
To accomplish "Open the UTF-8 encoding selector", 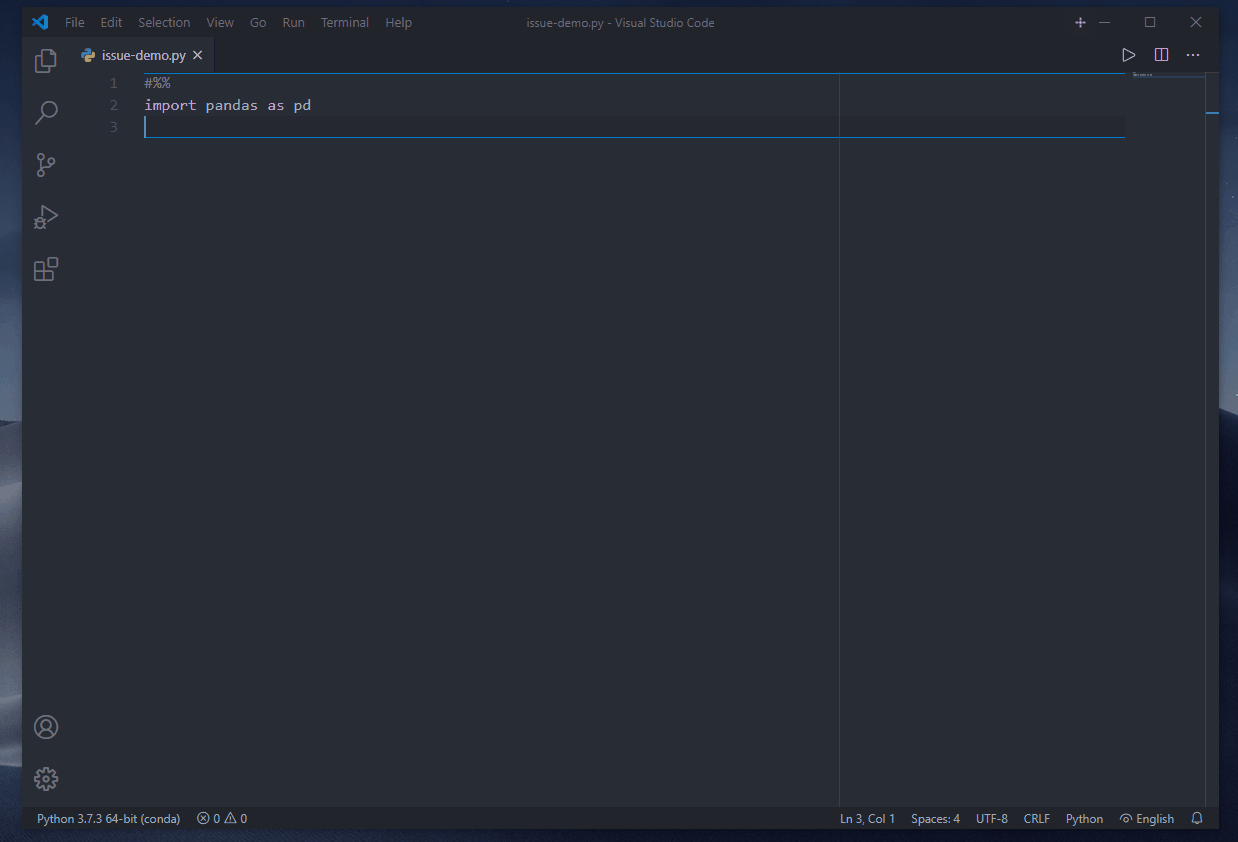I will point(991,818).
